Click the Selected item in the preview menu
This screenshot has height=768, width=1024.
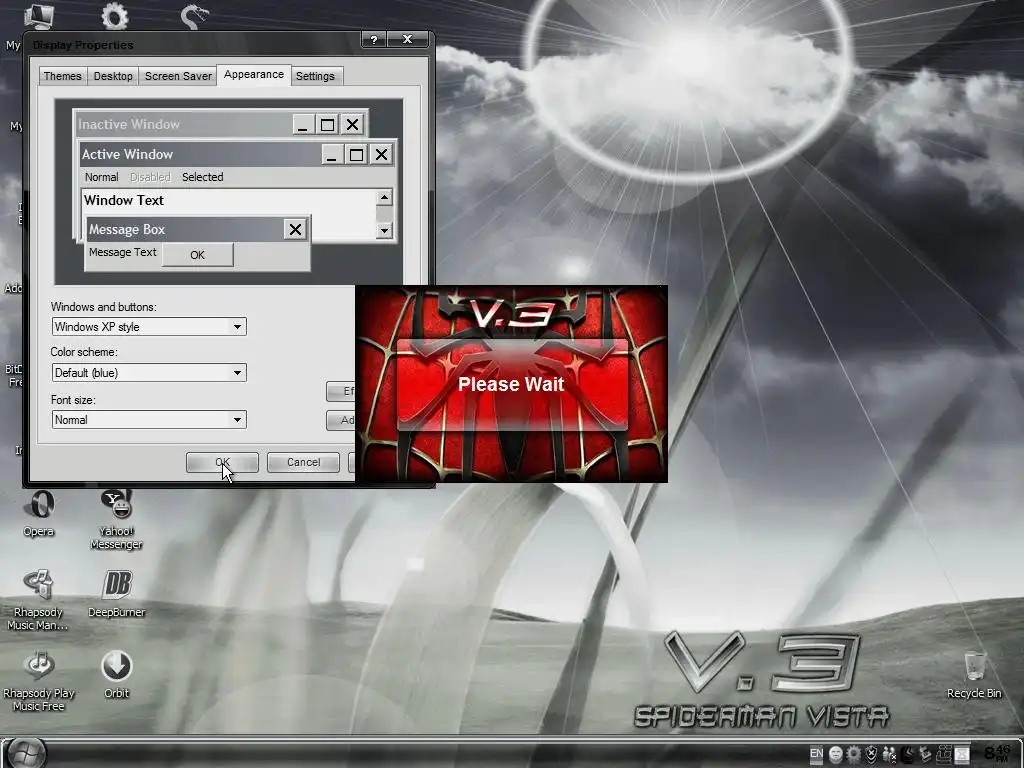(x=202, y=177)
